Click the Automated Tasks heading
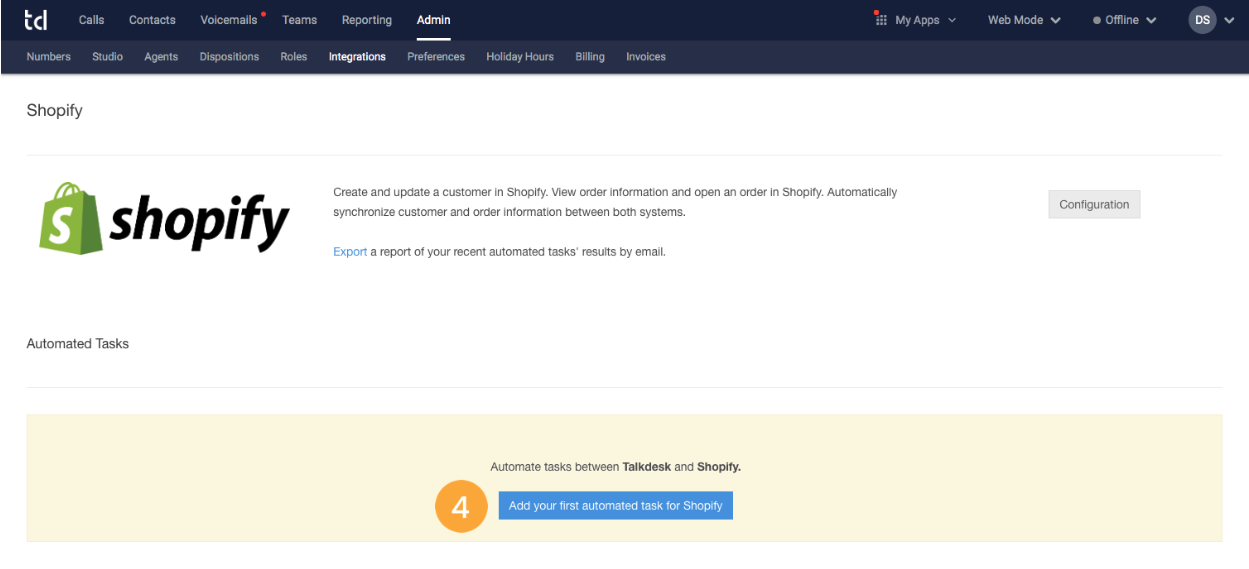 click(x=78, y=343)
